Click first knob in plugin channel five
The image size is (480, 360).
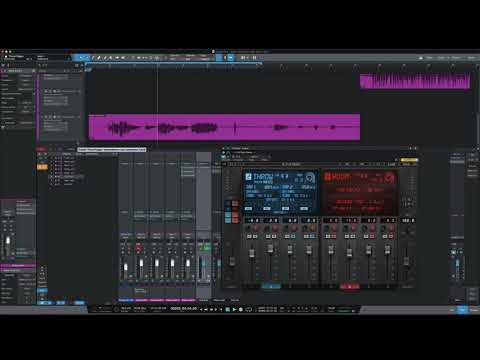pos(327,228)
